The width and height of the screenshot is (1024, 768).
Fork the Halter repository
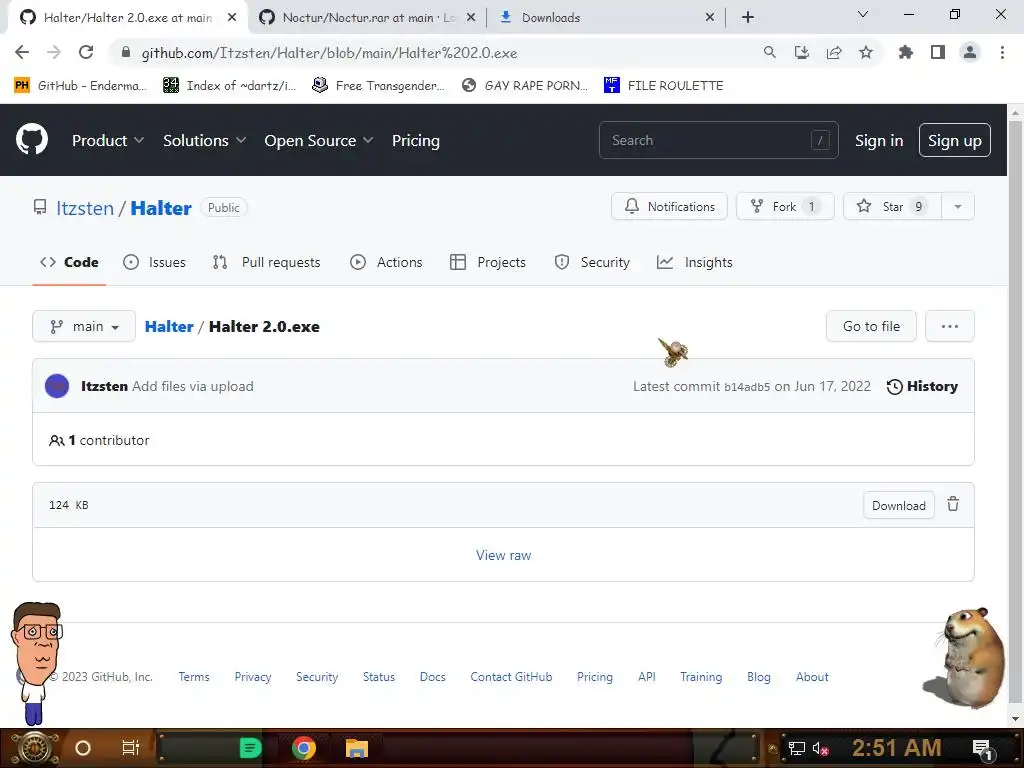785,206
